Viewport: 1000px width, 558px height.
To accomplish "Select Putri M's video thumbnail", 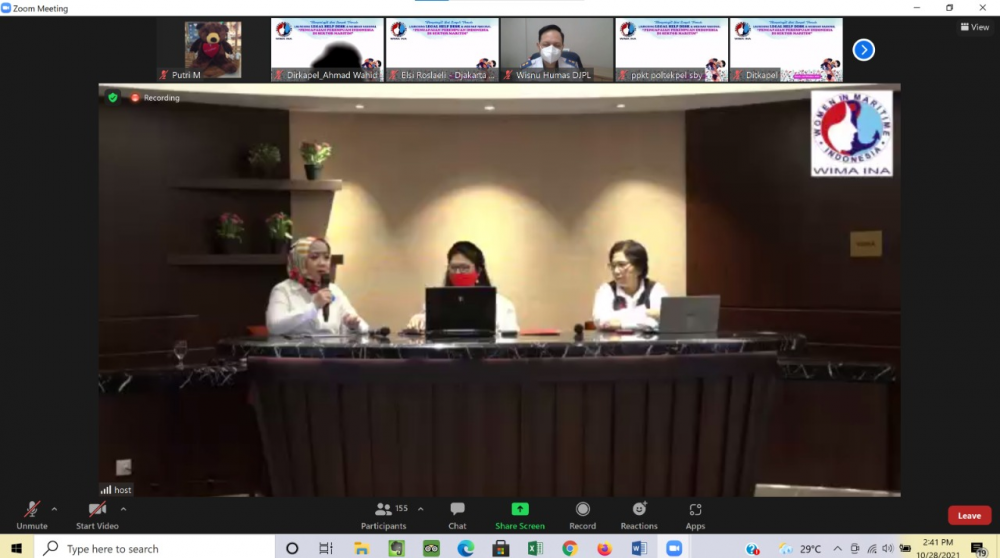I will point(213,50).
